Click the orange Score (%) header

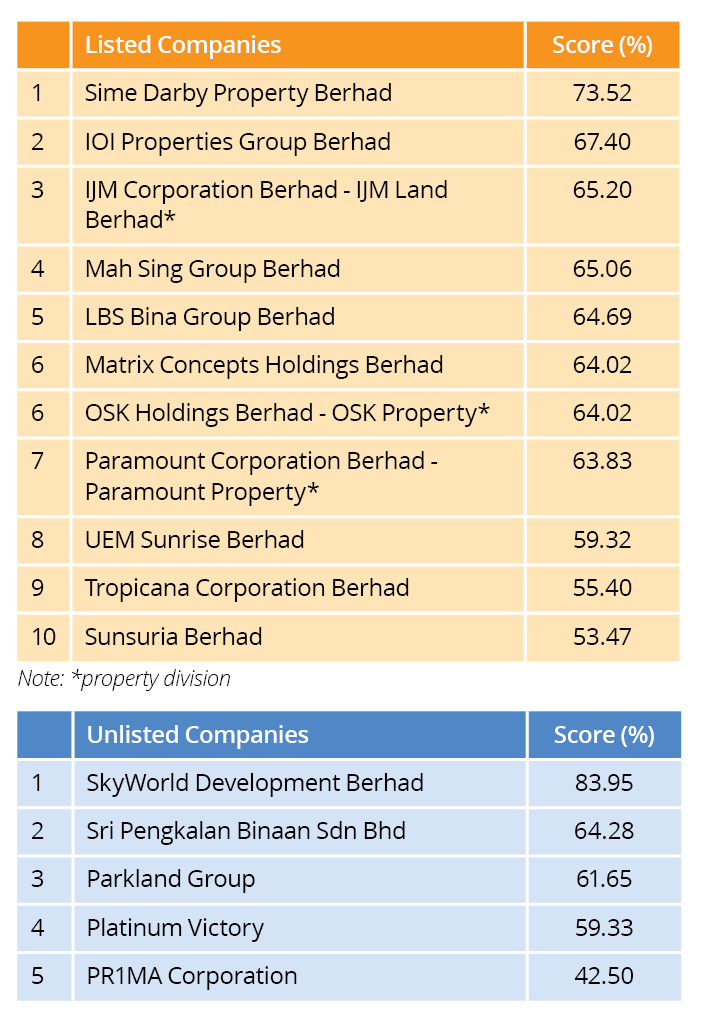coord(602,45)
